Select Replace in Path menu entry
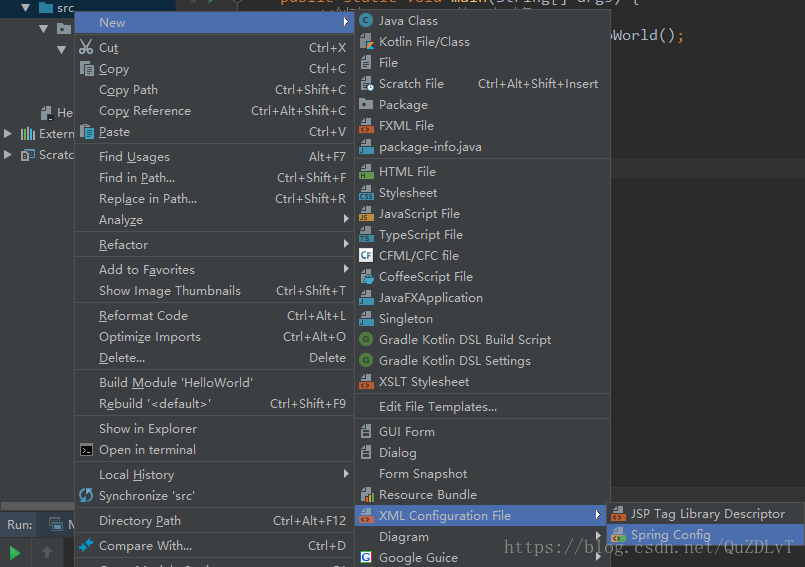The height and width of the screenshot is (567, 805). pos(215,199)
